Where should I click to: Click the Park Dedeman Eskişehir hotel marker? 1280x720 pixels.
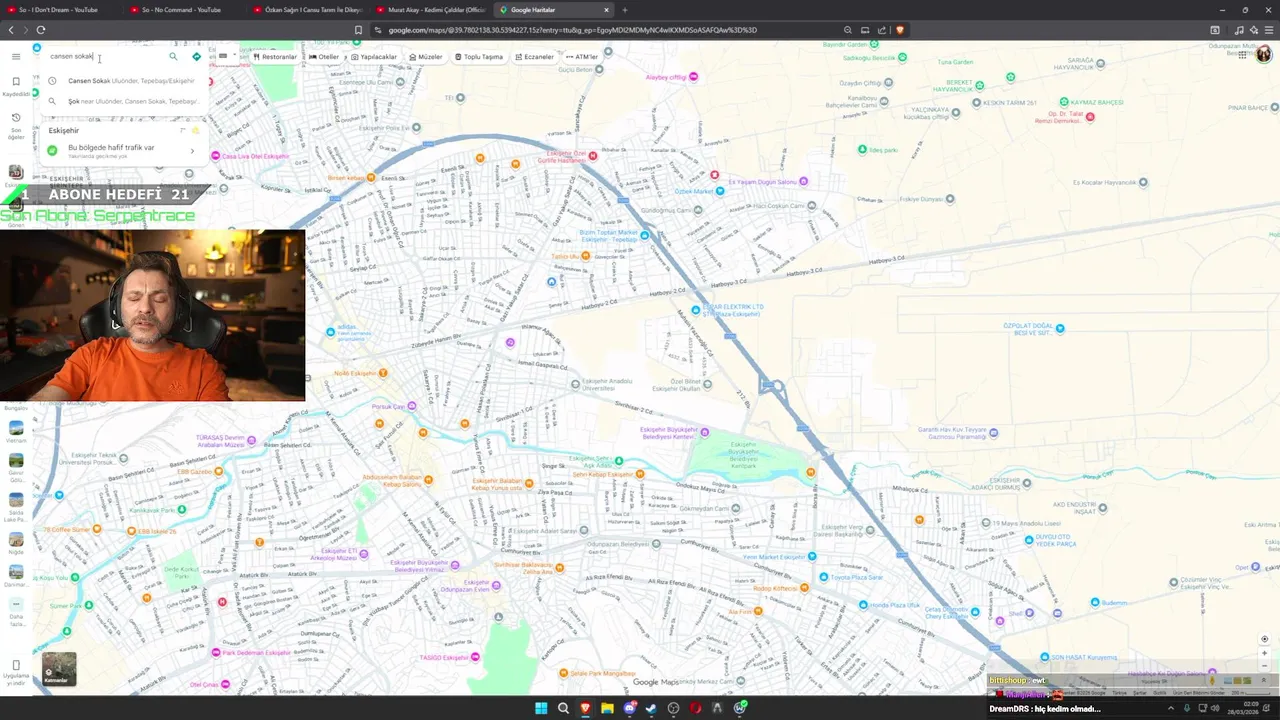coord(216,653)
